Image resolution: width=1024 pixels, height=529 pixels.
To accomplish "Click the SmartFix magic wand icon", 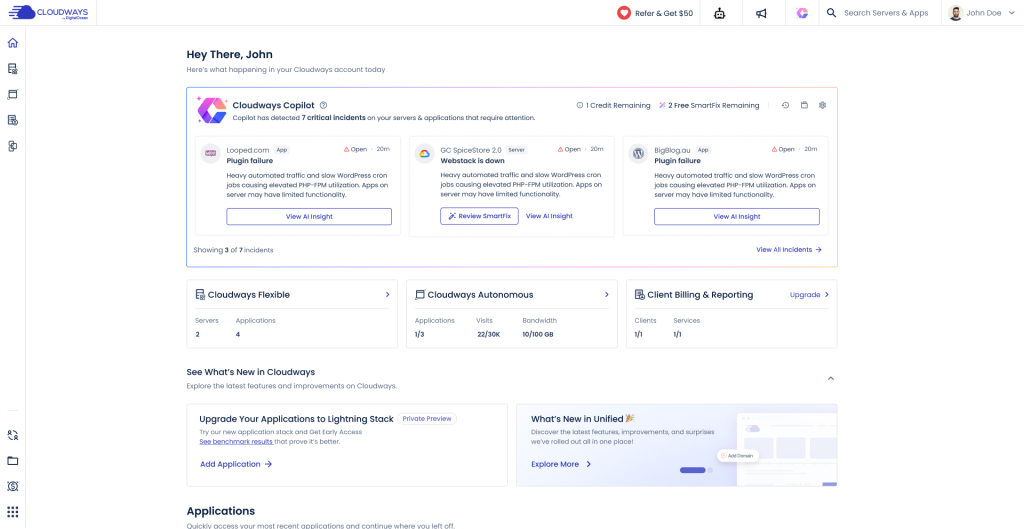I will pos(662,105).
